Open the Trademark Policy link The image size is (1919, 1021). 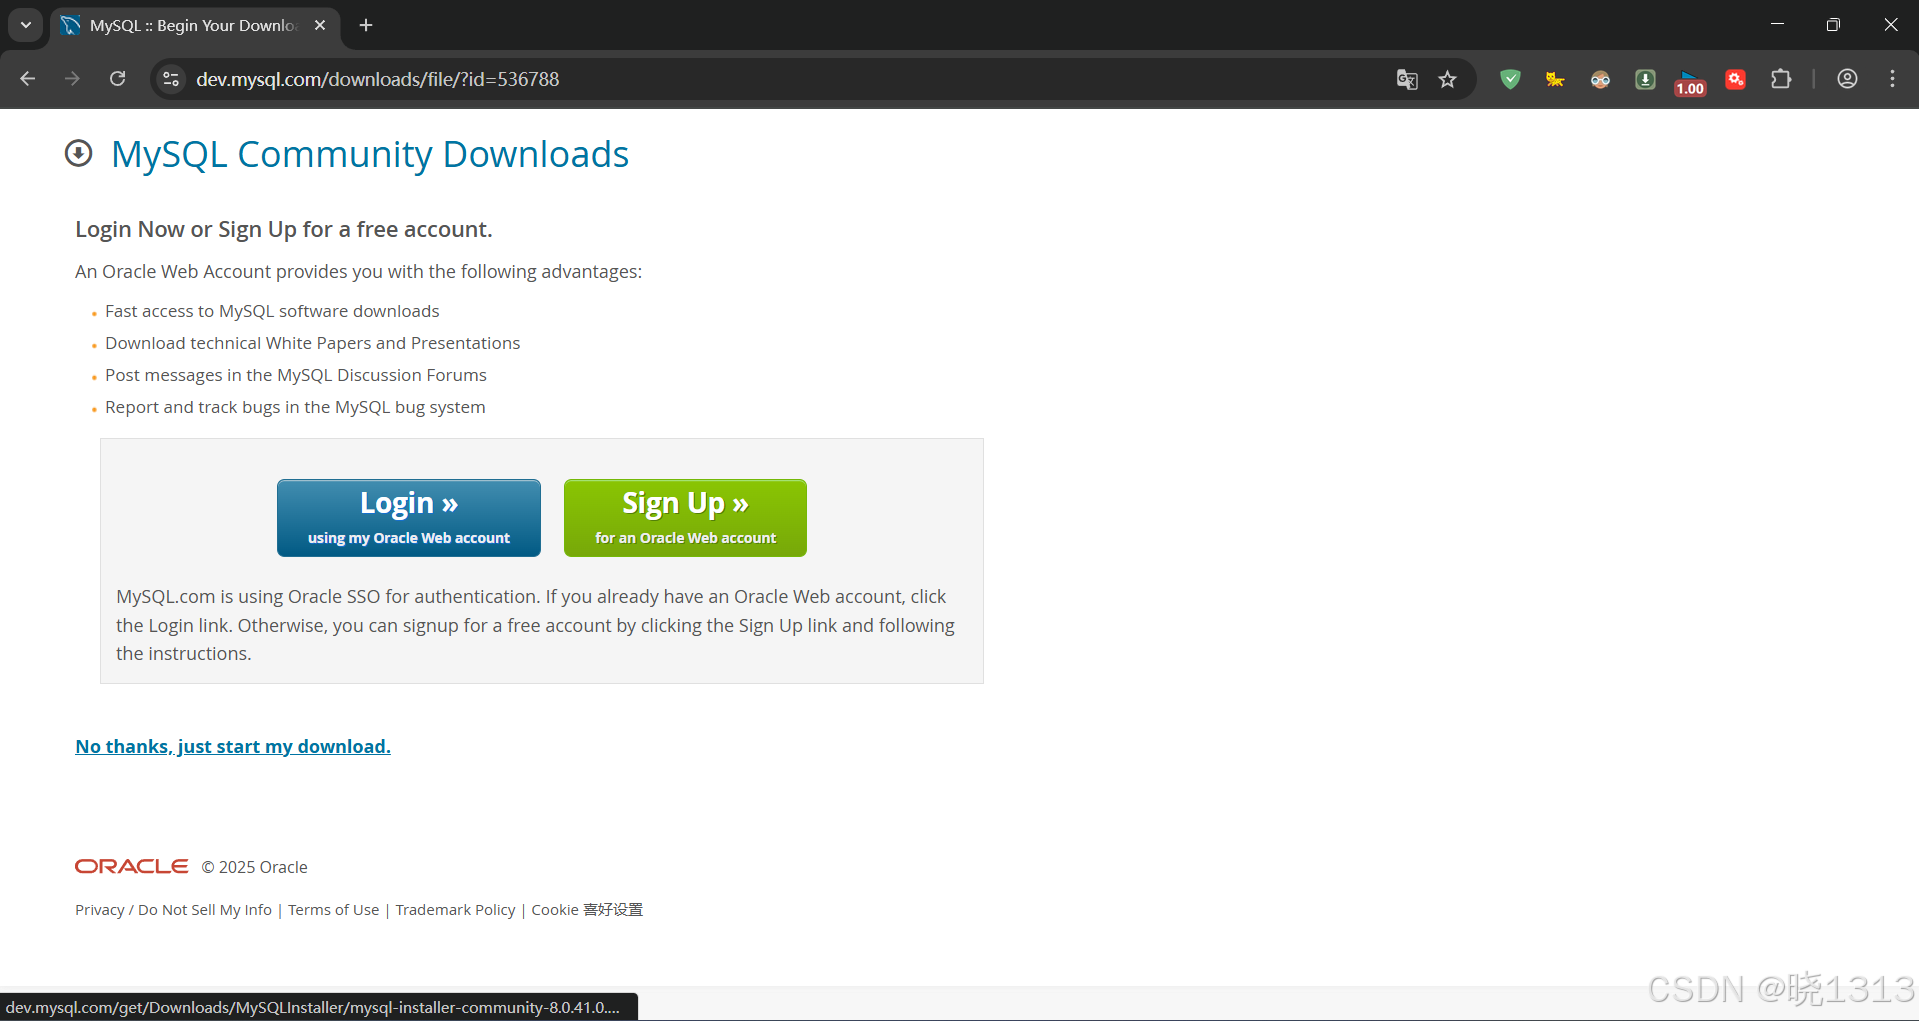[x=455, y=910]
